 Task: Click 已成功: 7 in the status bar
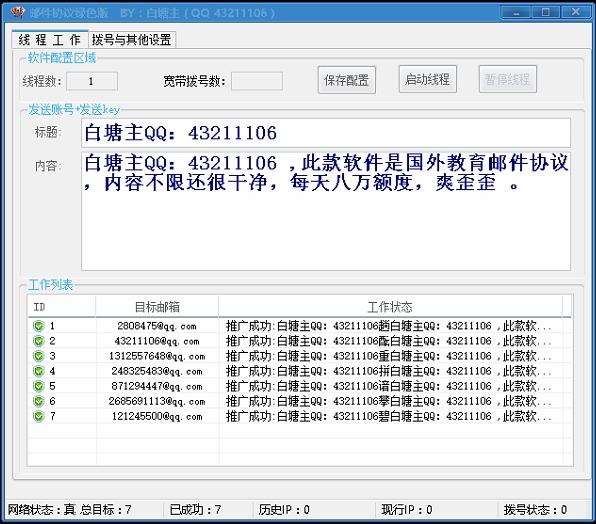click(x=195, y=510)
